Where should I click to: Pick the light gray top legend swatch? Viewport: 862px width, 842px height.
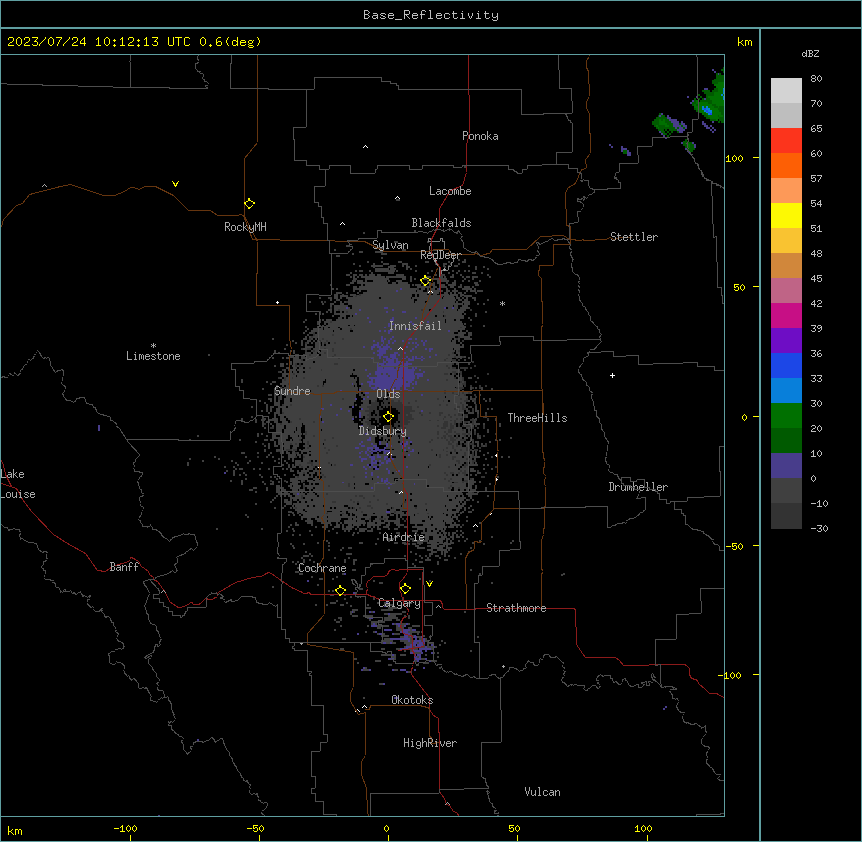pyautogui.click(x=786, y=90)
